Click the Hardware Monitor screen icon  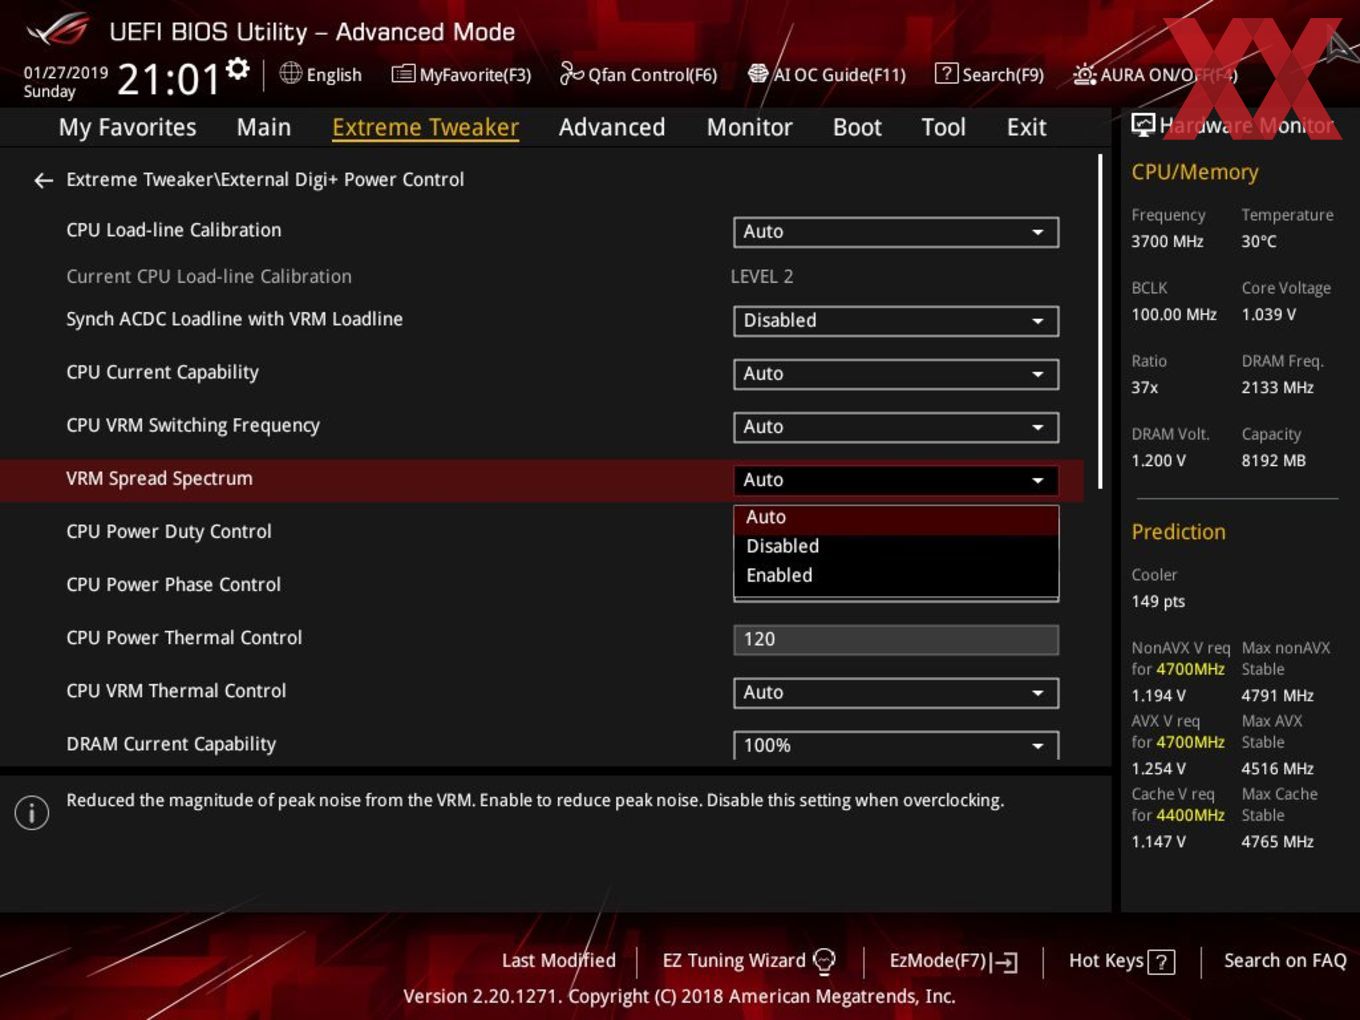(x=1143, y=125)
